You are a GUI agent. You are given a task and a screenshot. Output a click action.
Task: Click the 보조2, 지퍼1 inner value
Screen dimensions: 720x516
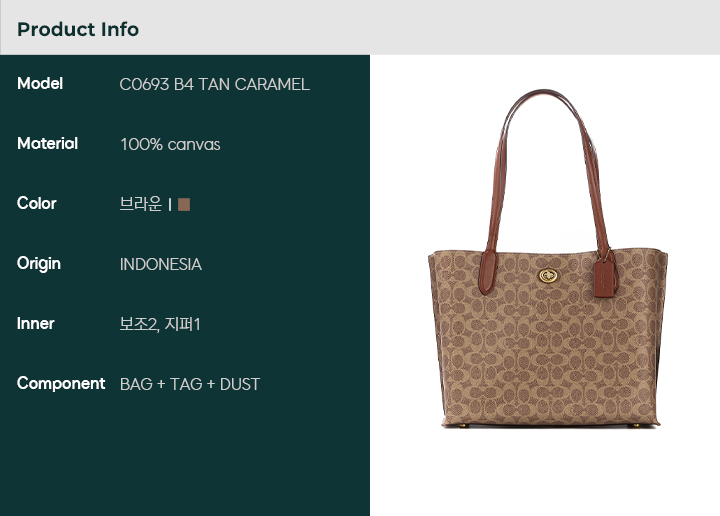click(160, 324)
